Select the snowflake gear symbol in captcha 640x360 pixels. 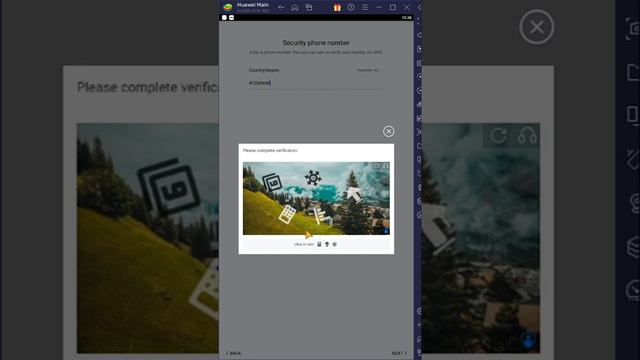(x=313, y=178)
